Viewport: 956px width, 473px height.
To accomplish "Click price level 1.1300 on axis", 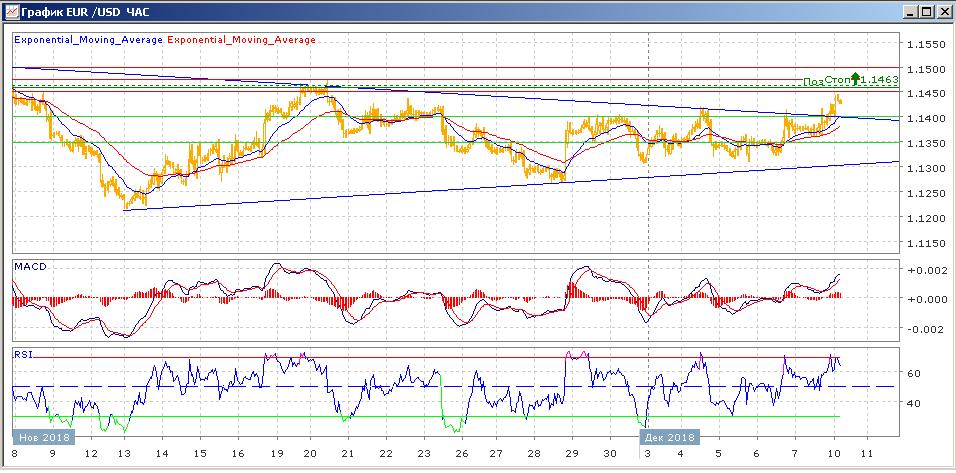I will [x=926, y=168].
